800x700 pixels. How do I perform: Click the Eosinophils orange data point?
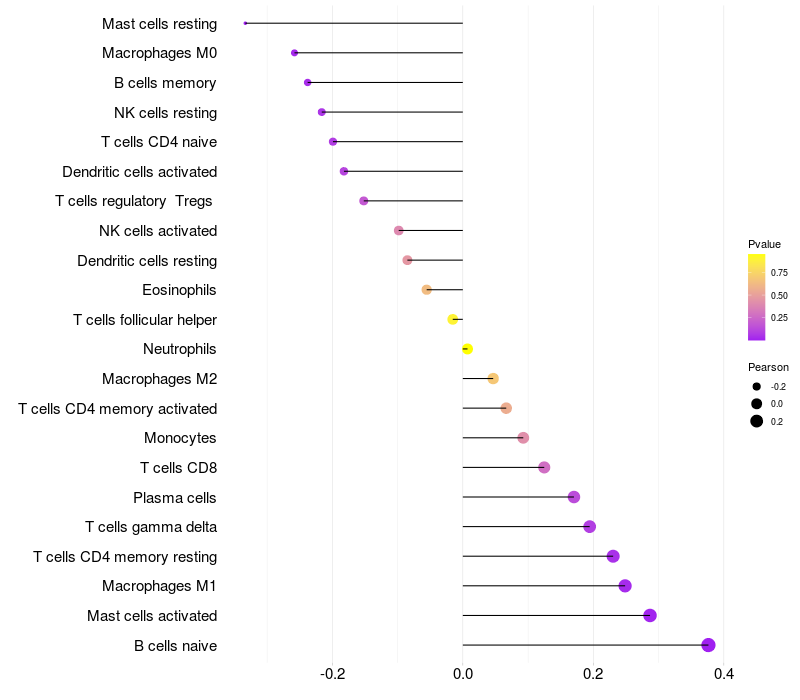tap(427, 290)
